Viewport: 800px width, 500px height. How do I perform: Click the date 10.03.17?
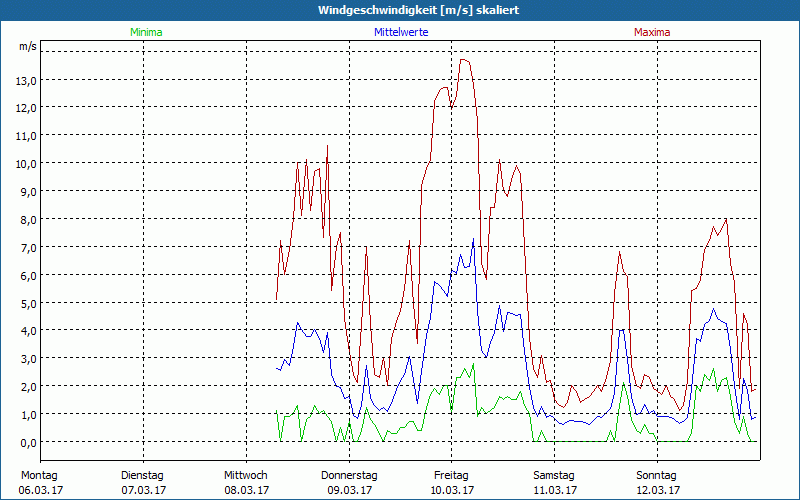coord(452,490)
